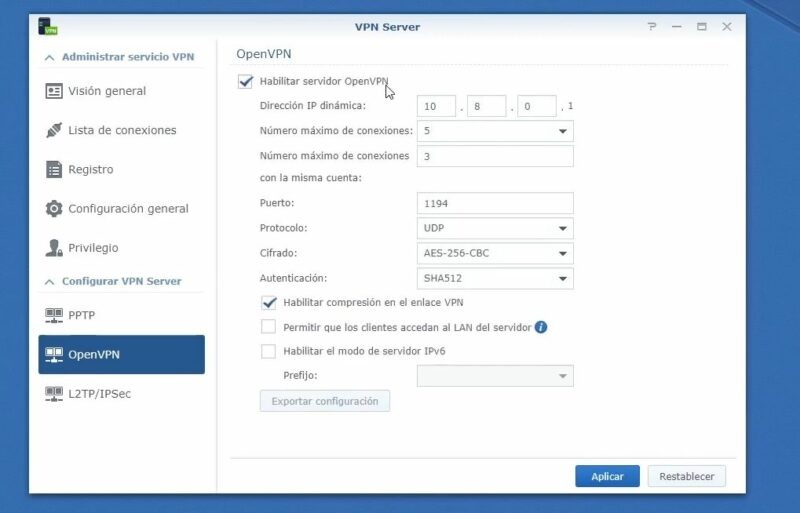
Task: Click the Lista de conexiones plug icon
Action: tap(54, 130)
